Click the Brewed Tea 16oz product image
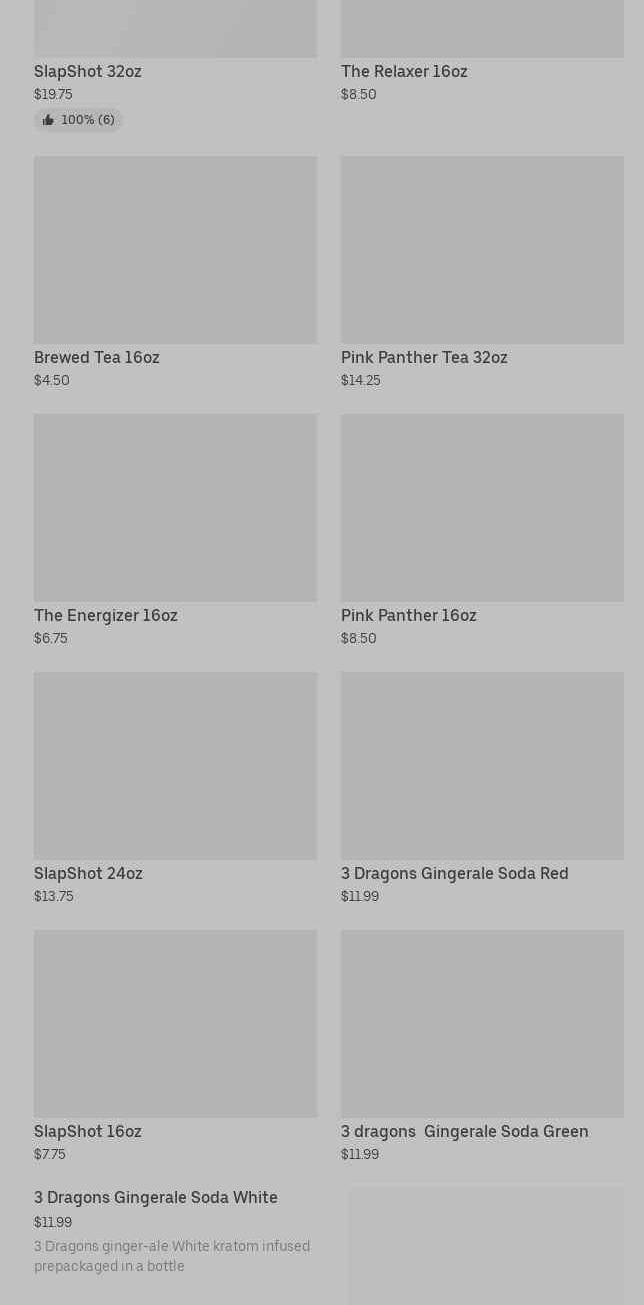This screenshot has width=644, height=1305. pyautogui.click(x=175, y=250)
